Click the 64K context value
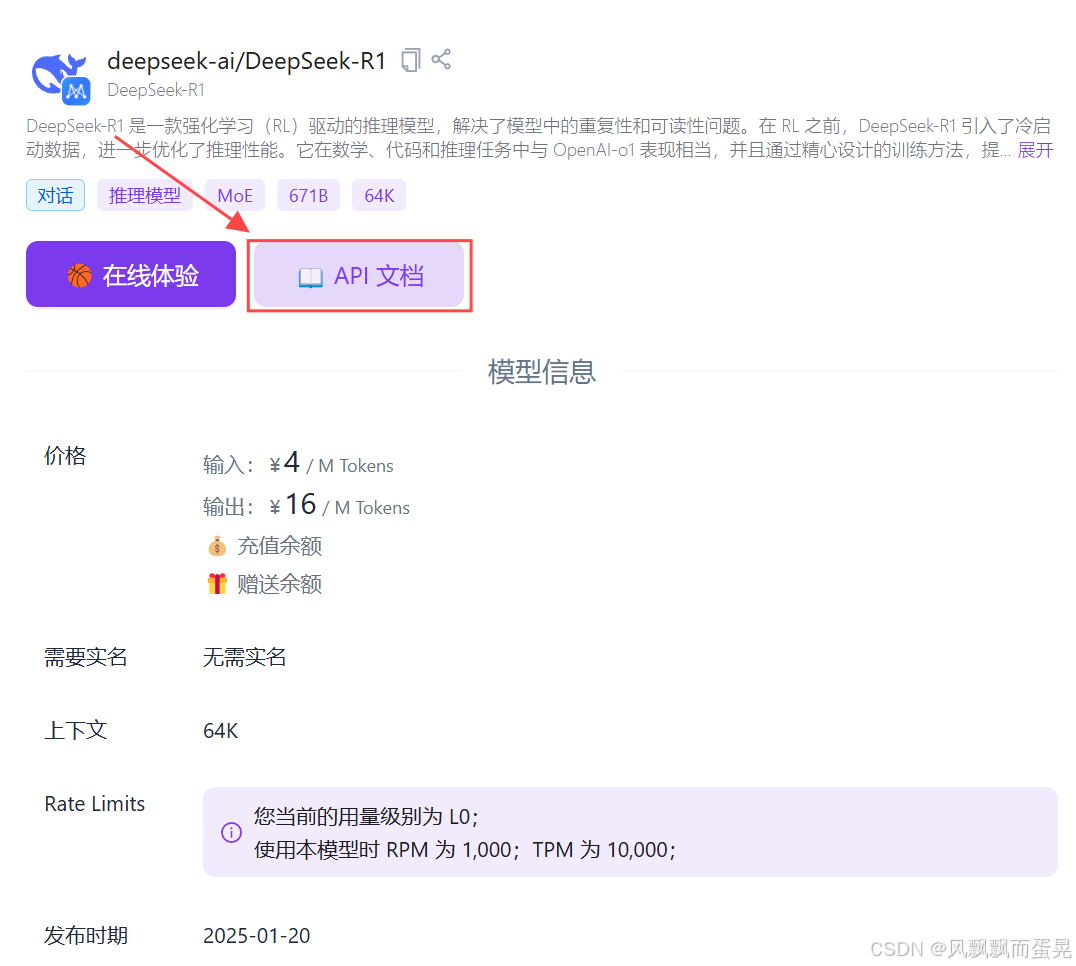The height and width of the screenshot is (966, 1076). click(x=220, y=731)
